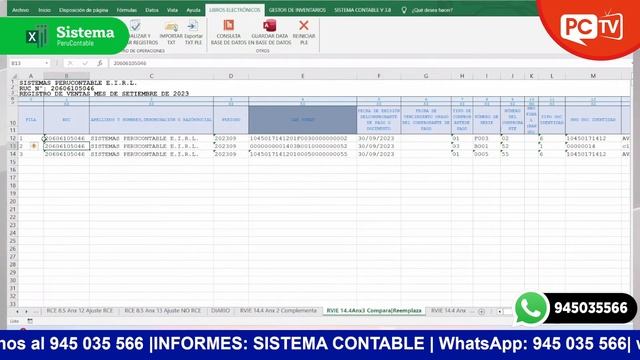This screenshot has height=360, width=640.
Task: Switch to the Datos ribbon tab
Action: (x=152, y=10)
